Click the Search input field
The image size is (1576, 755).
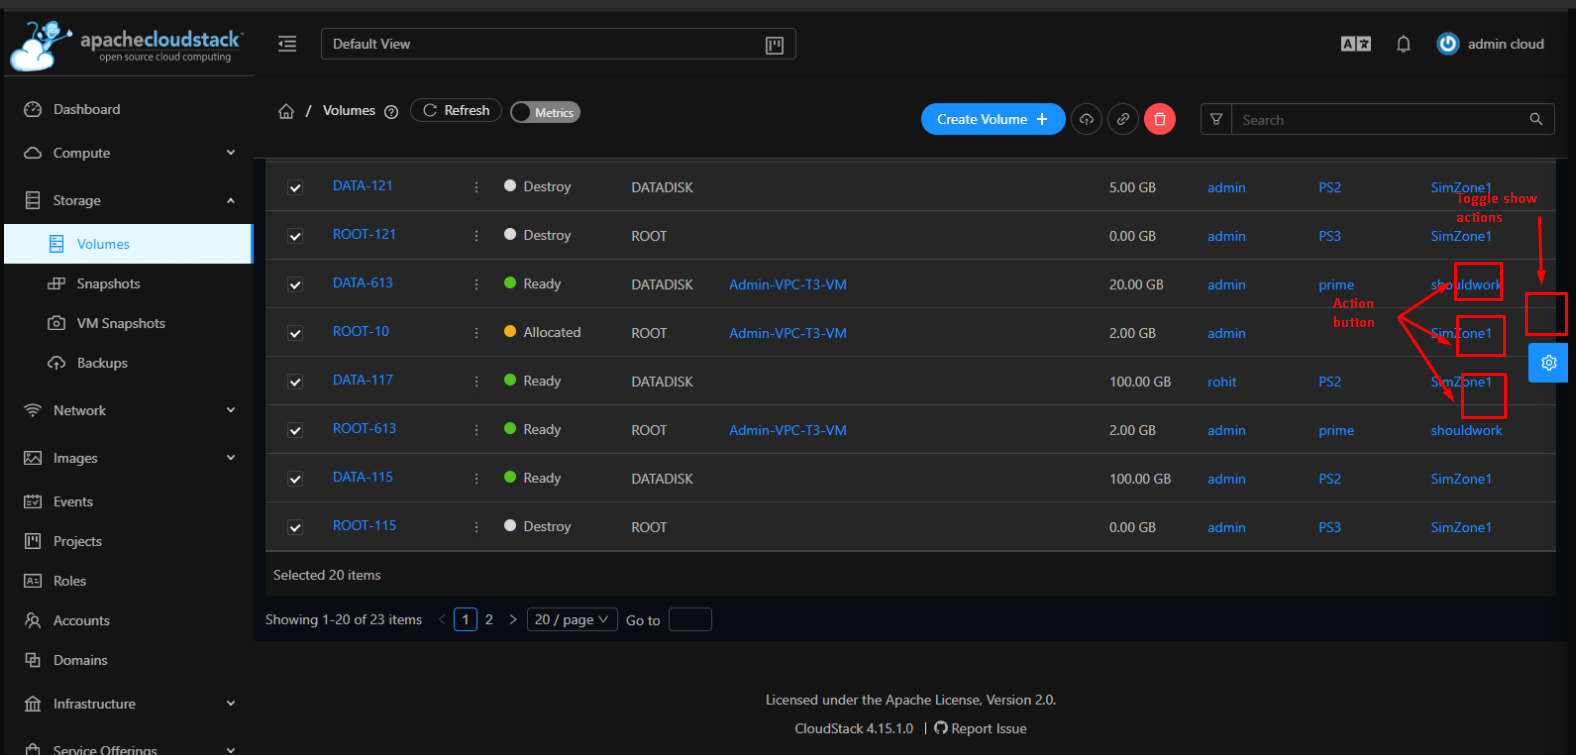(1380, 120)
